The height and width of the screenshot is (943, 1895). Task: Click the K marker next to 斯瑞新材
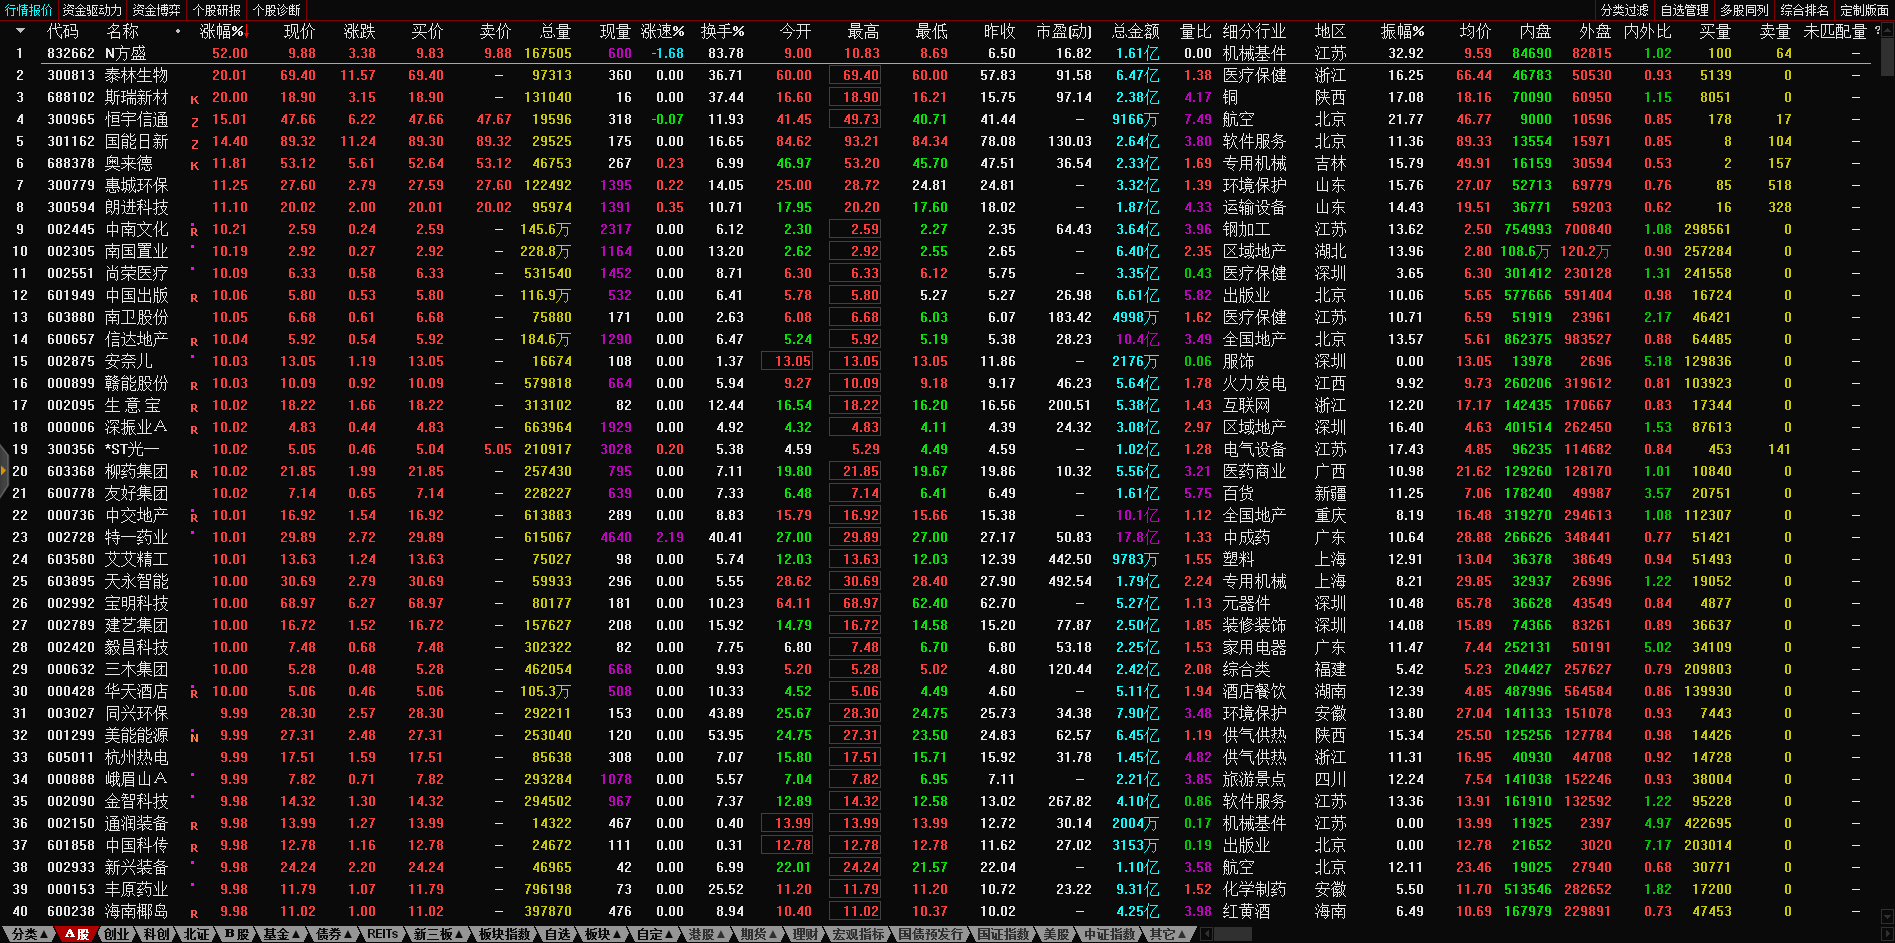point(194,99)
